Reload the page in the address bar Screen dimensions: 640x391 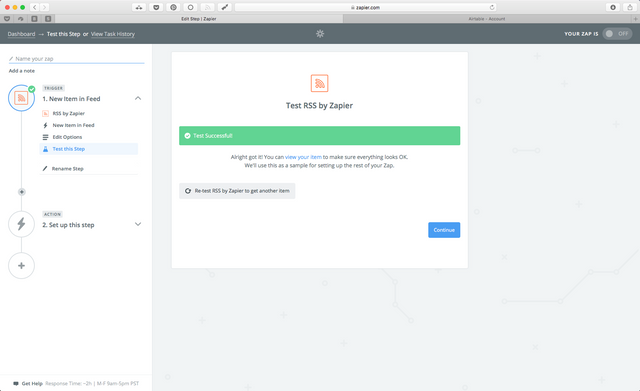(492, 7)
